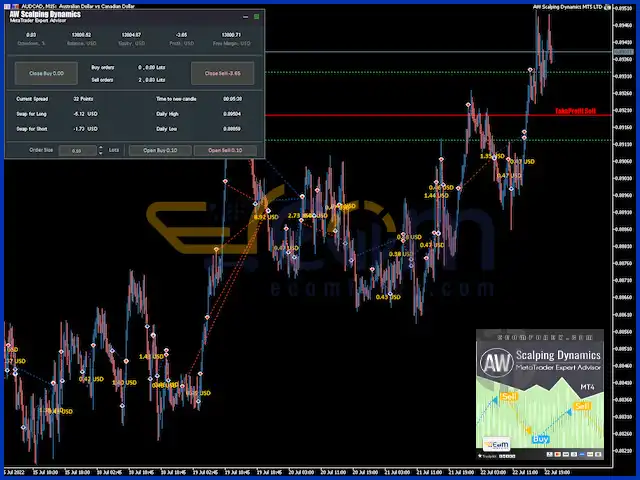This screenshot has width=640, height=480.
Task: Select the 1.44 USD profit label
Action: click(436, 196)
